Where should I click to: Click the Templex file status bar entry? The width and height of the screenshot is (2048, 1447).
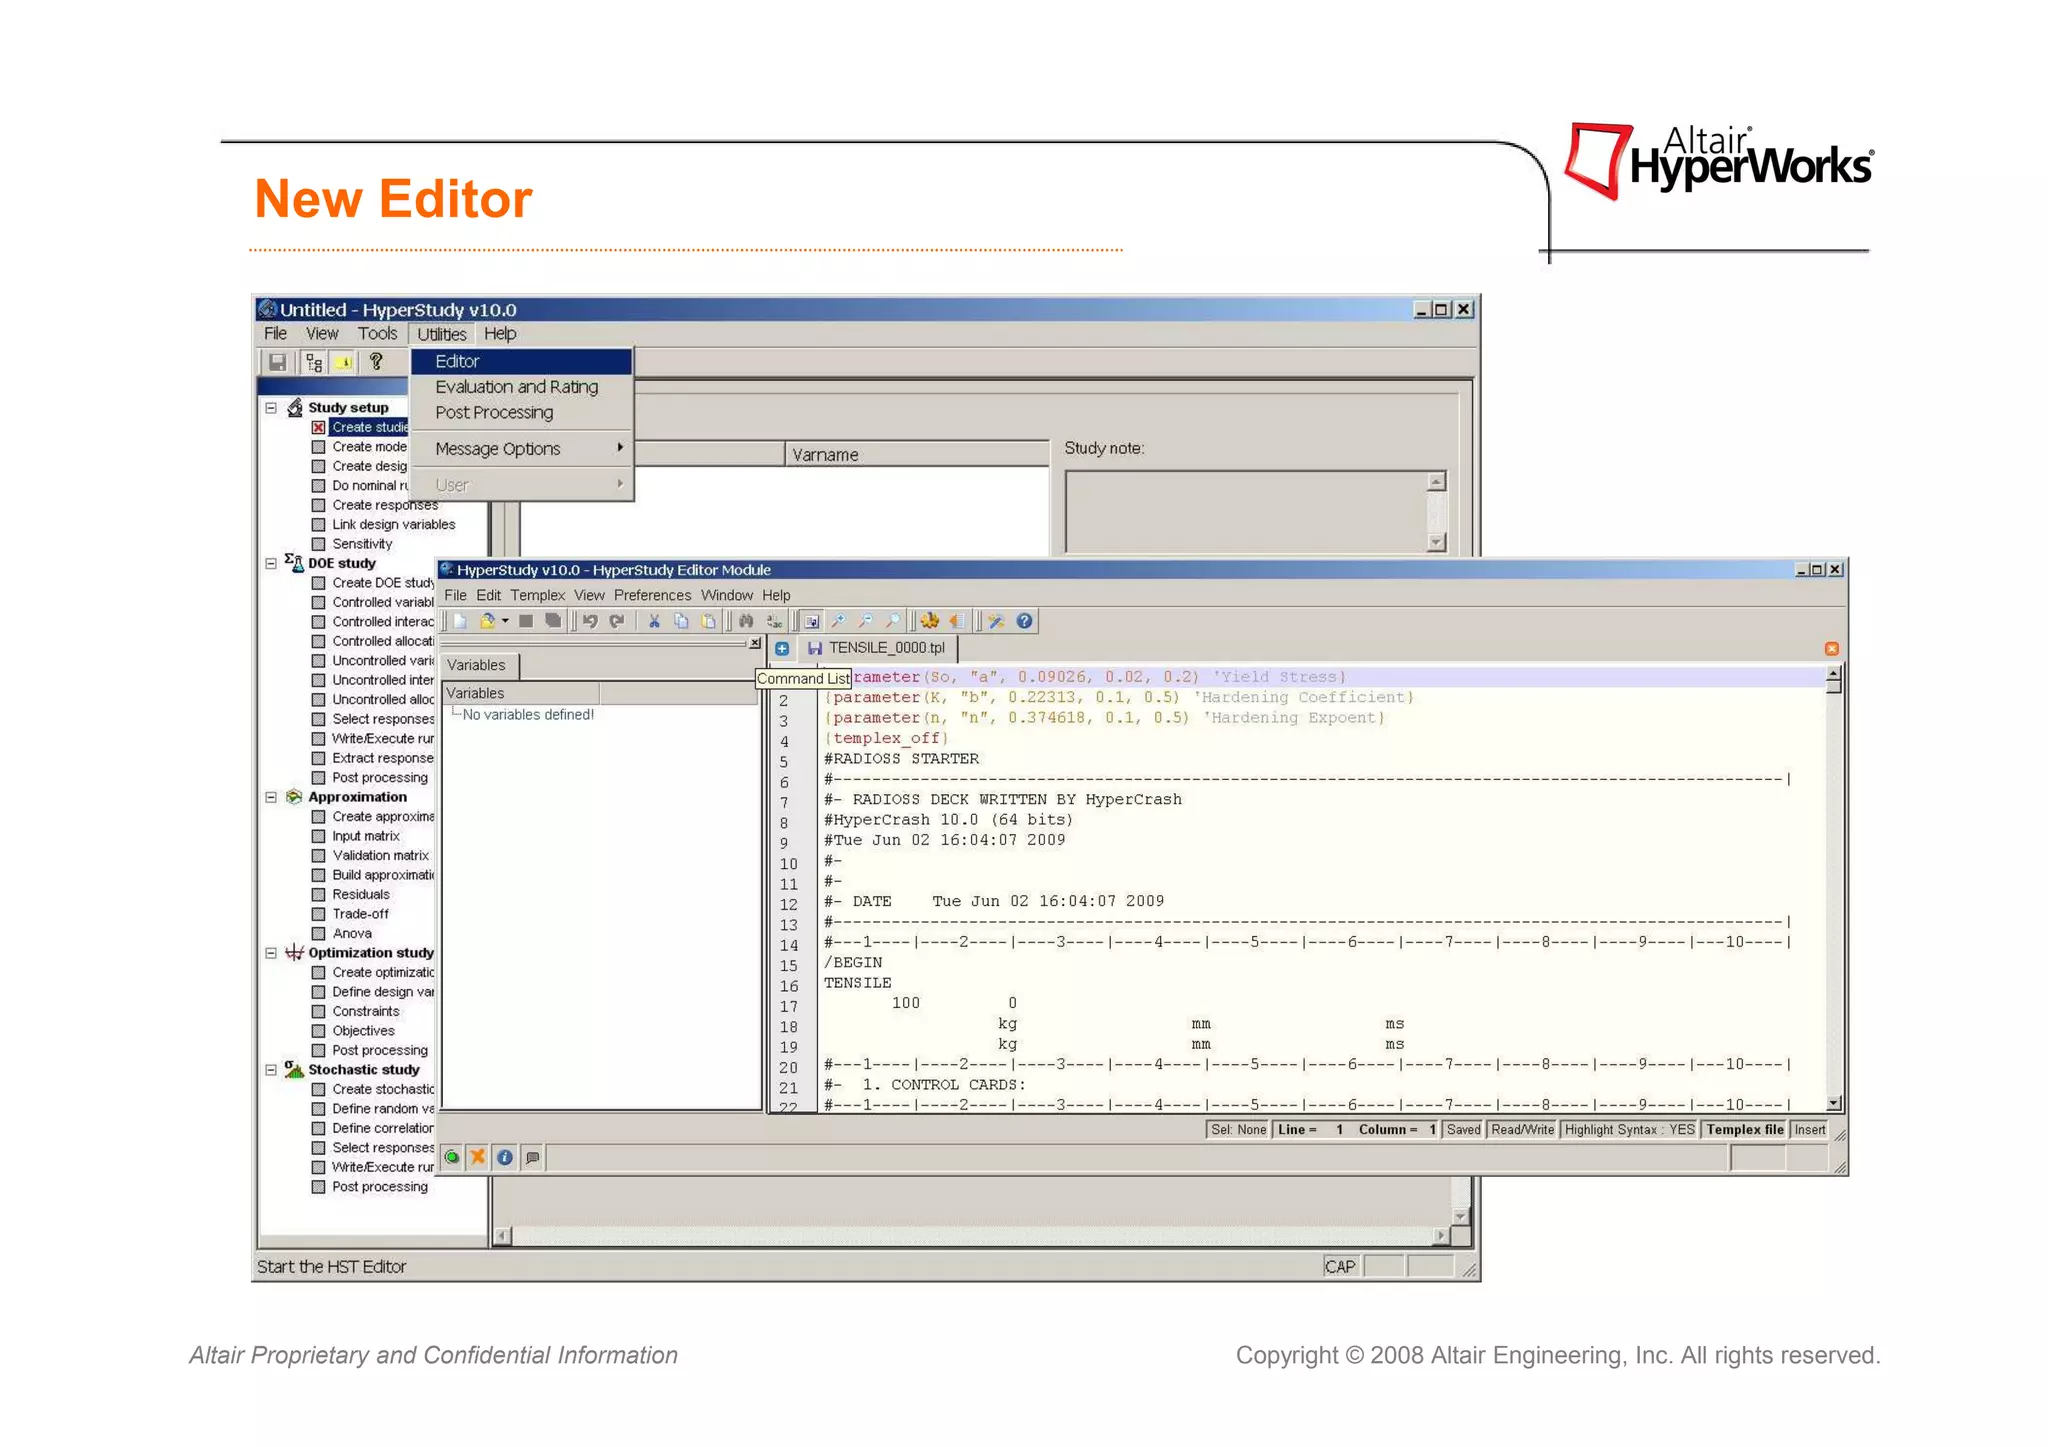pos(1744,1130)
